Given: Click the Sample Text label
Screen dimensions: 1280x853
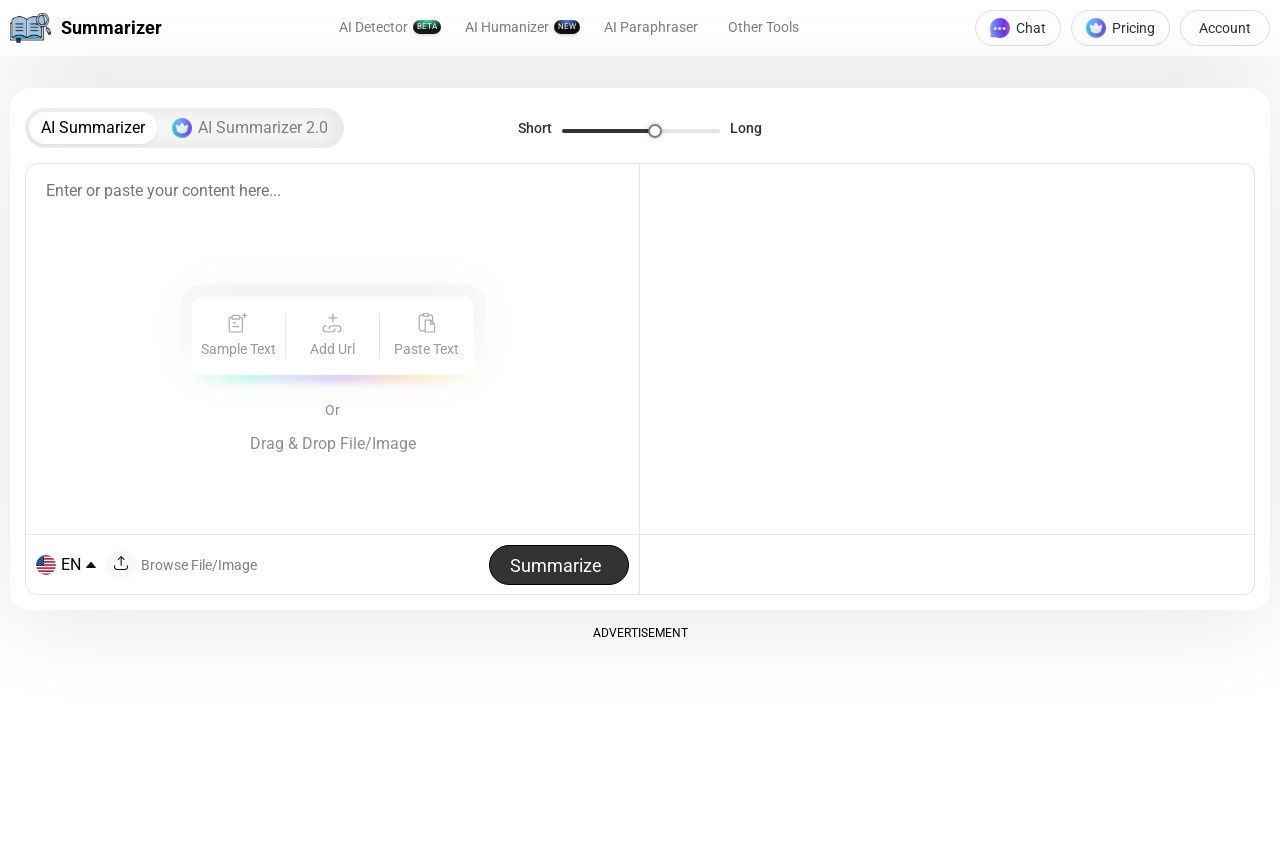Looking at the screenshot, I should [x=238, y=349].
